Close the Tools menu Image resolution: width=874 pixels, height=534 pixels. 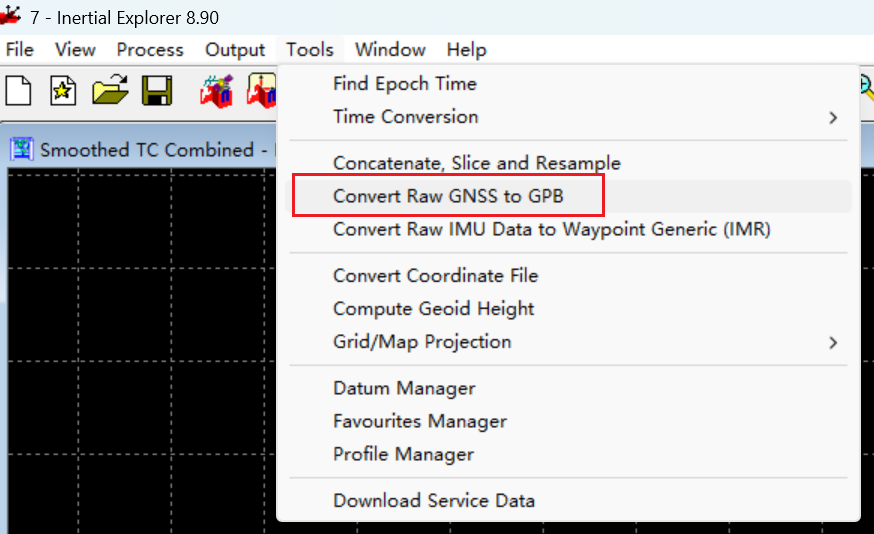coord(310,50)
